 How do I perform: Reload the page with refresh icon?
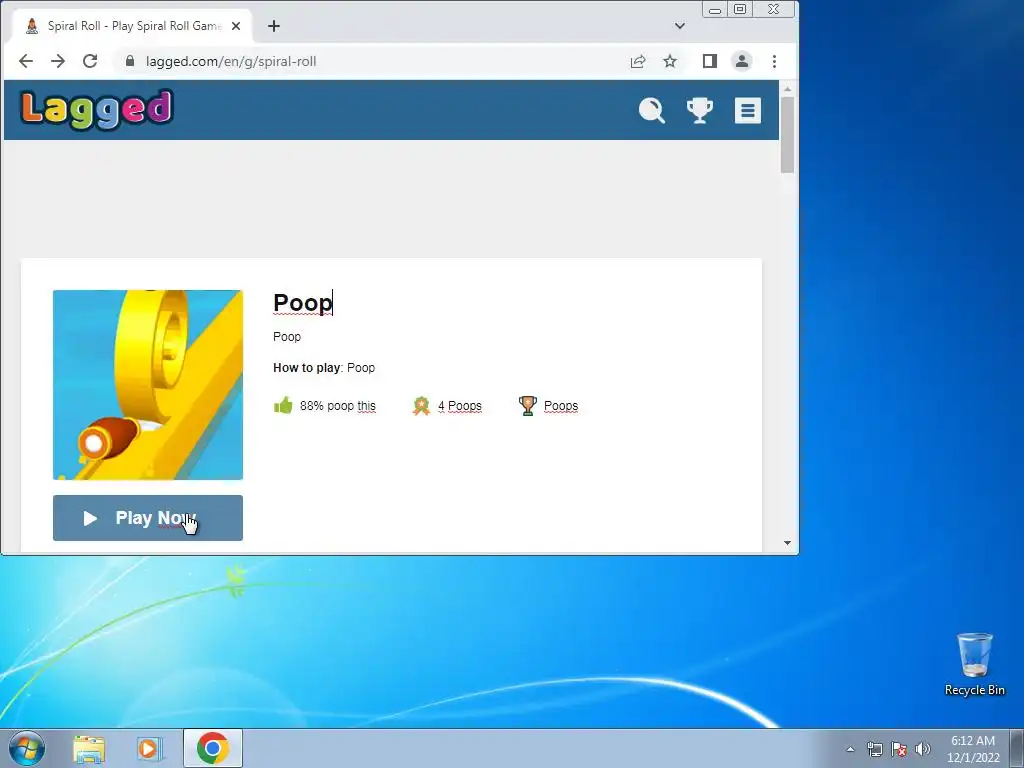[90, 61]
